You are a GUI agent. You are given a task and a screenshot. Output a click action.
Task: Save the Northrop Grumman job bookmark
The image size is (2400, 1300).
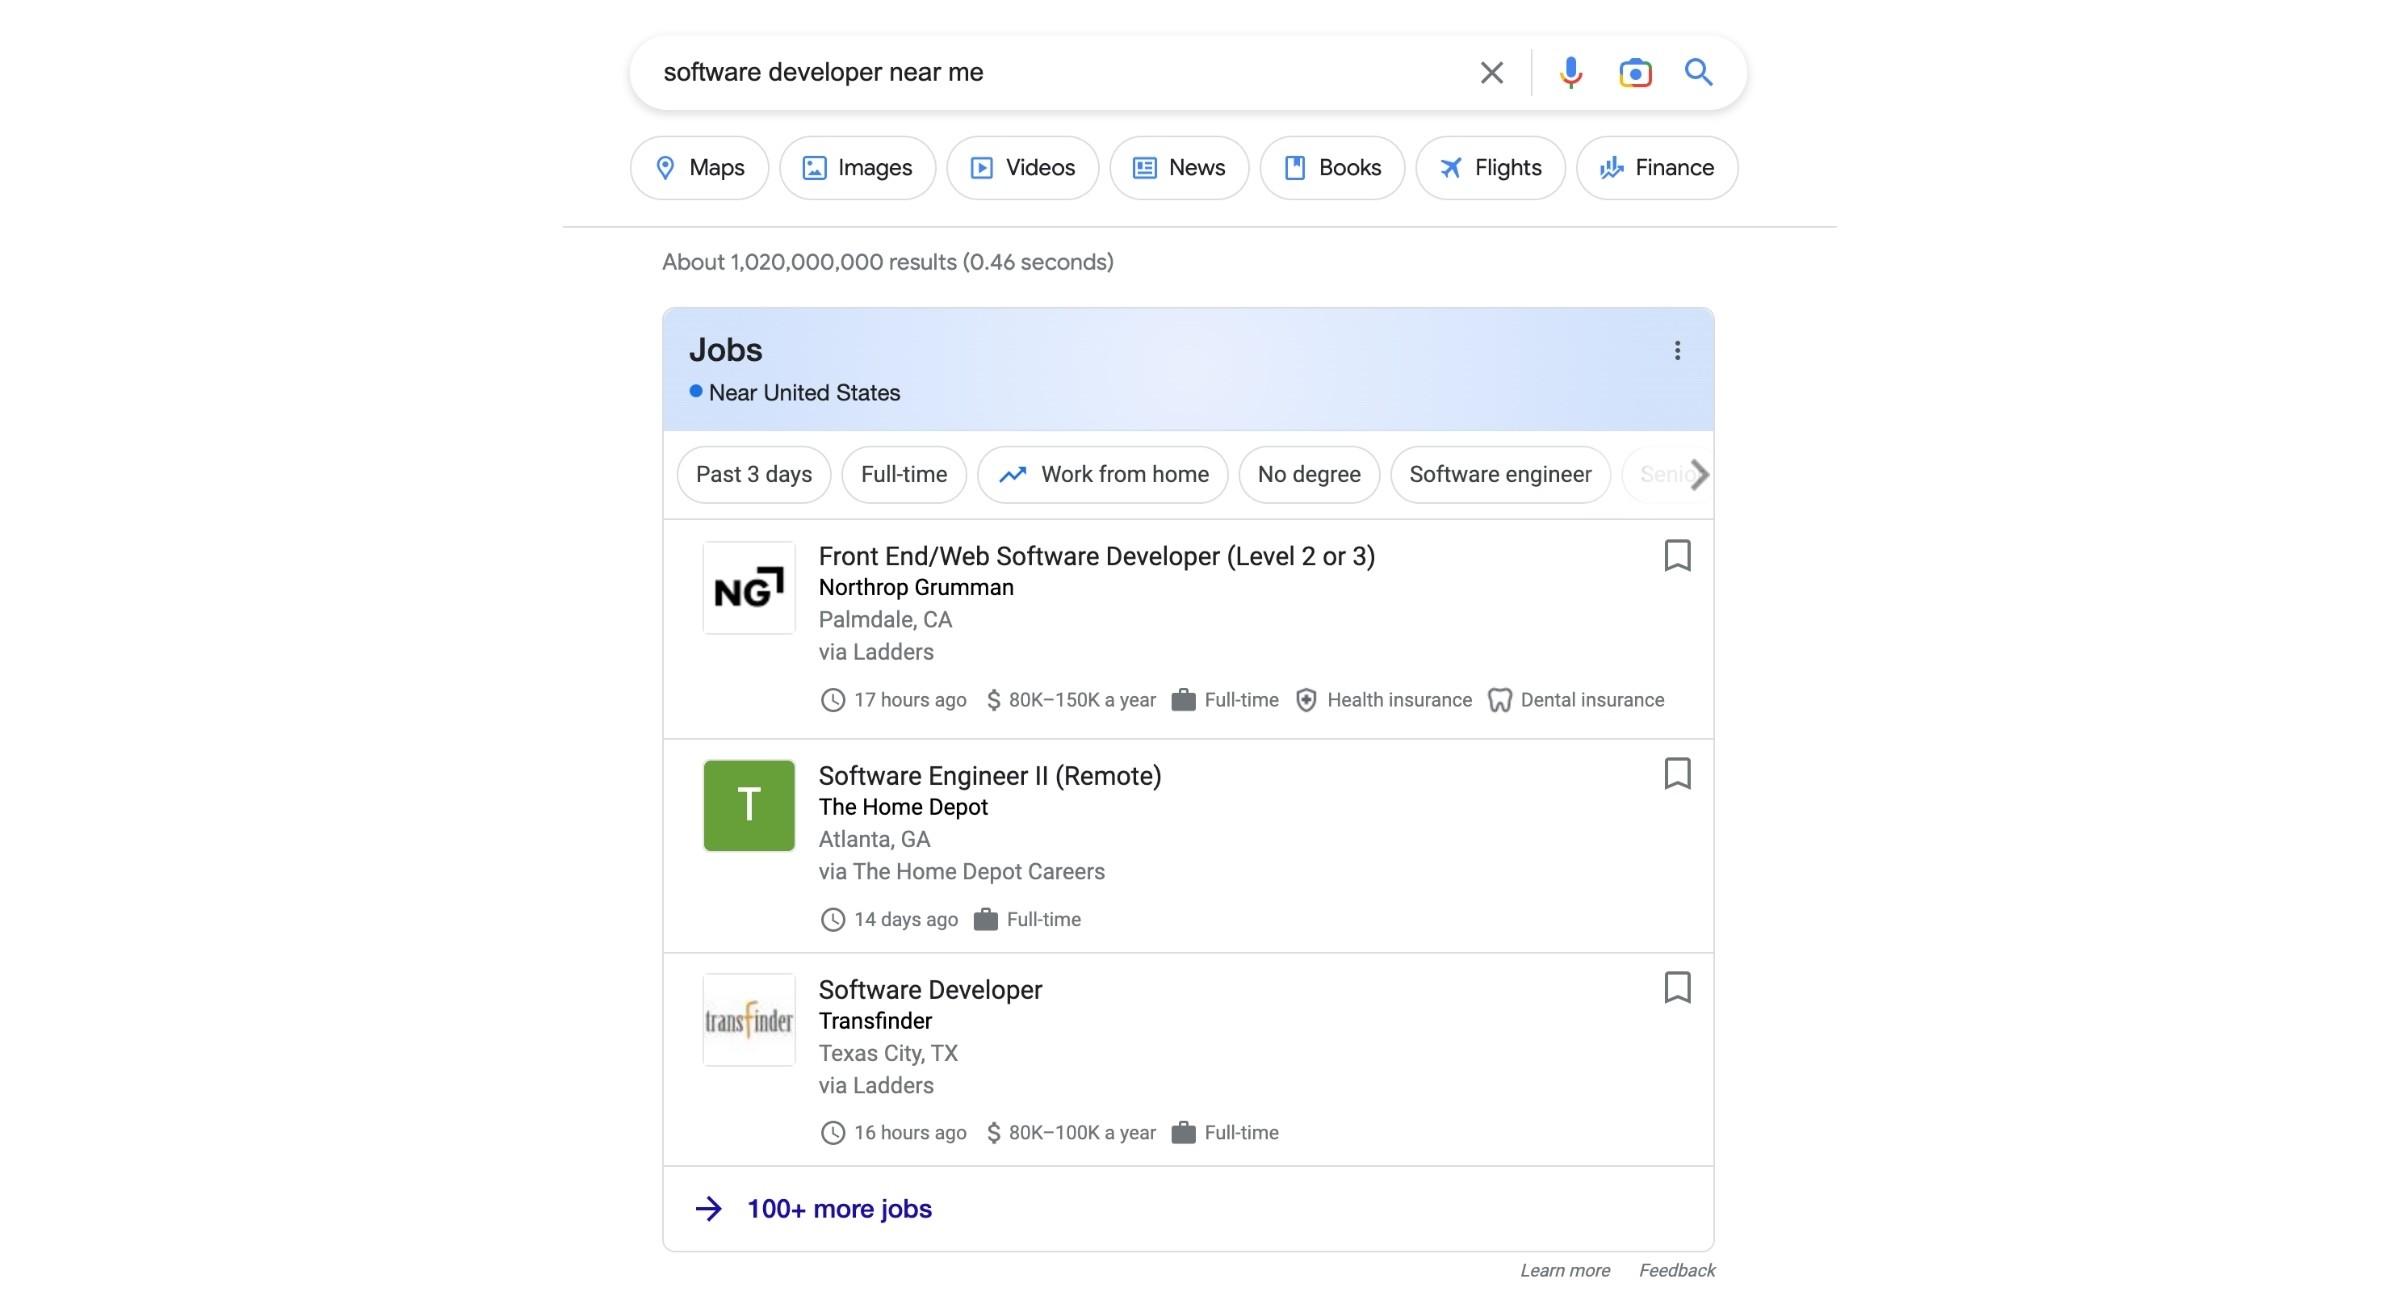pyautogui.click(x=1677, y=555)
